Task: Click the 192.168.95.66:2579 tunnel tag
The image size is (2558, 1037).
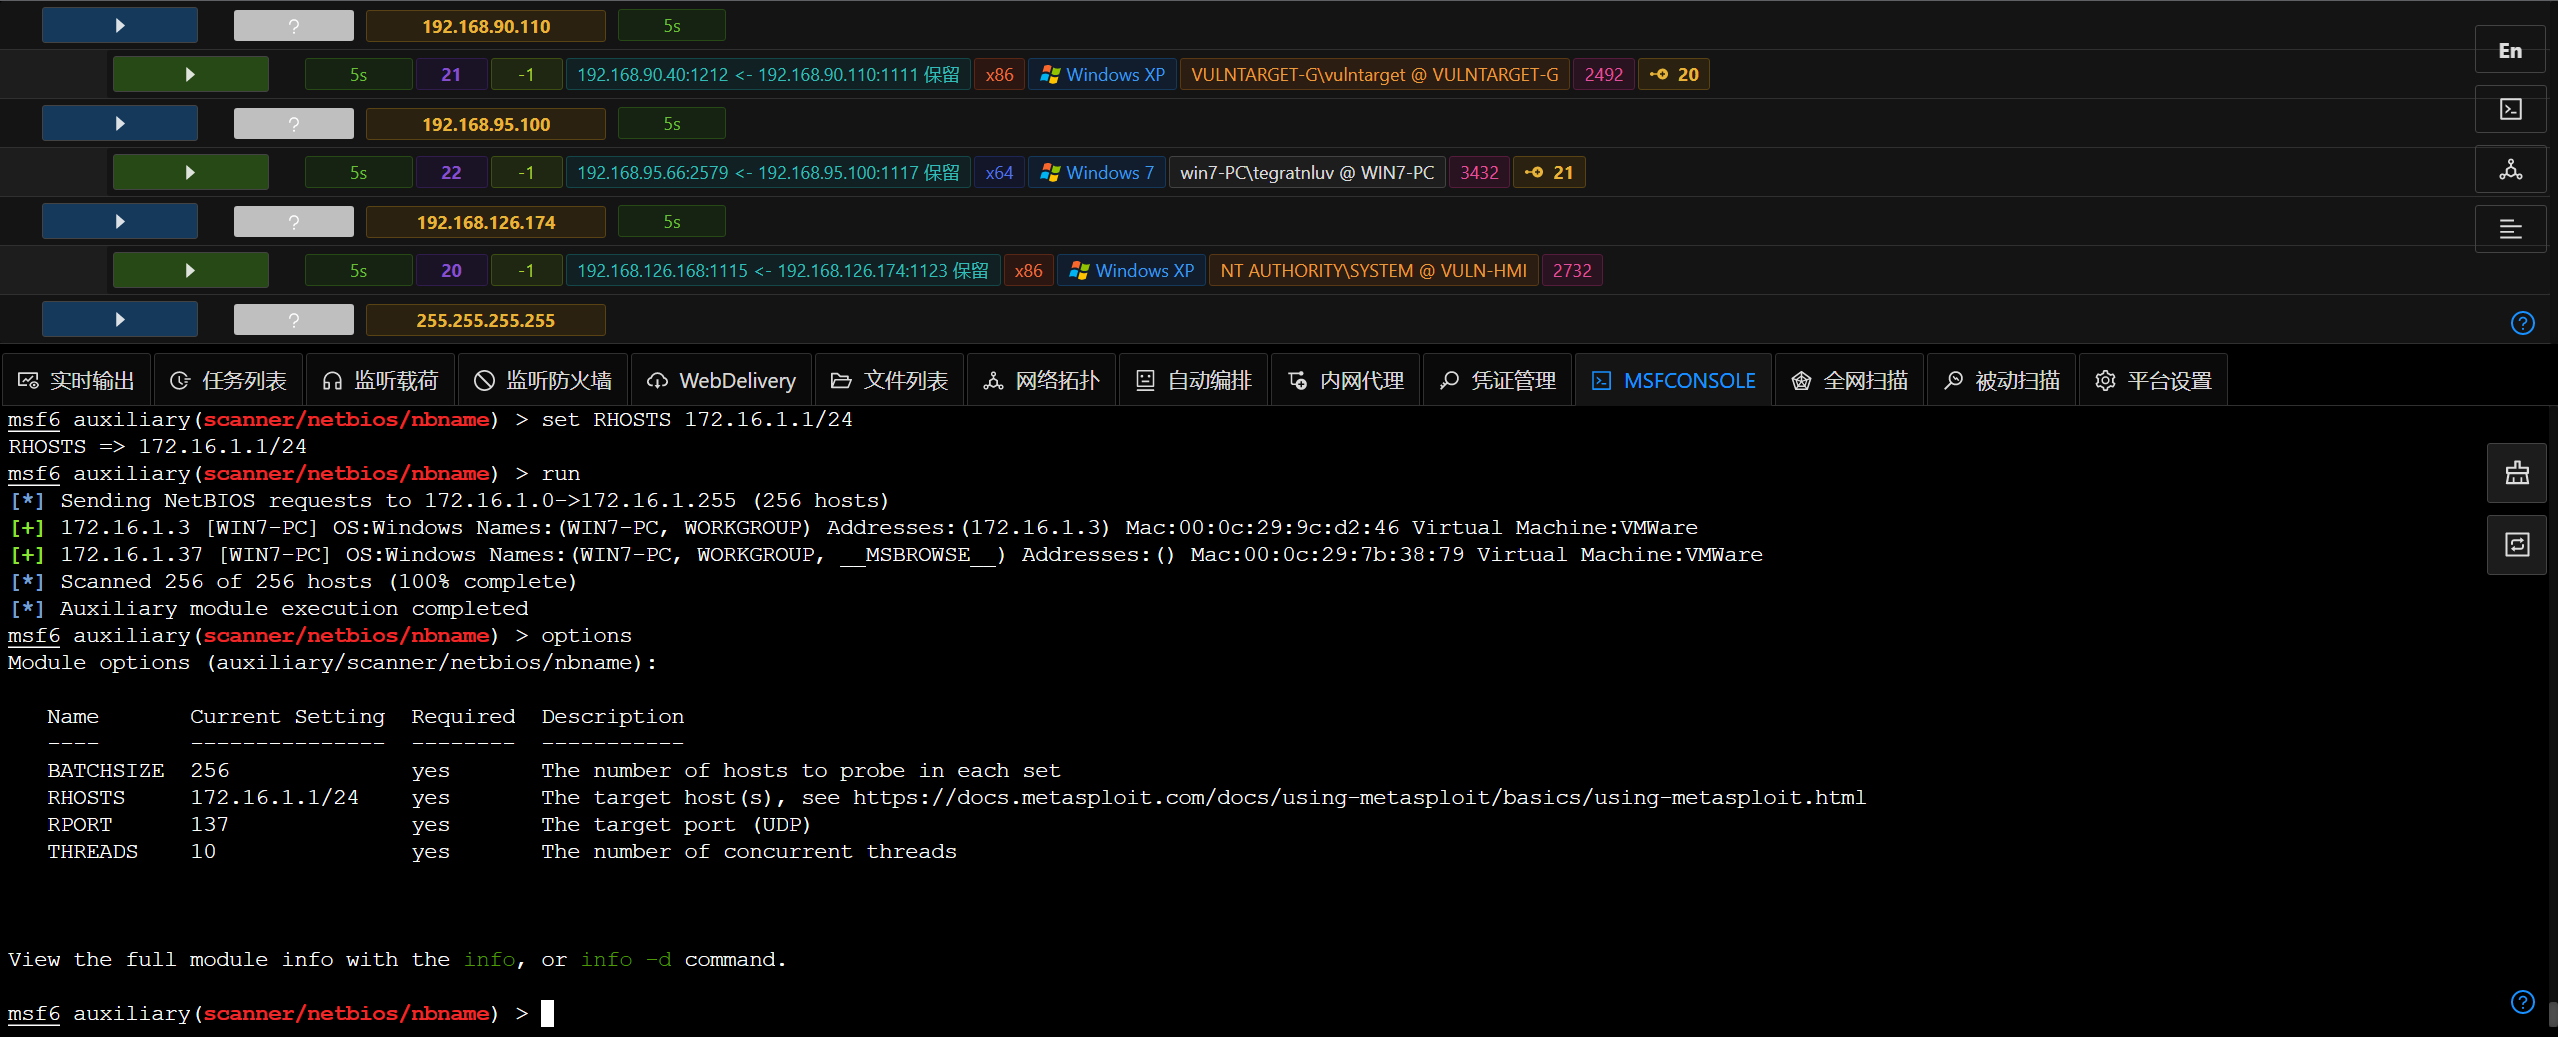Action: [x=768, y=173]
